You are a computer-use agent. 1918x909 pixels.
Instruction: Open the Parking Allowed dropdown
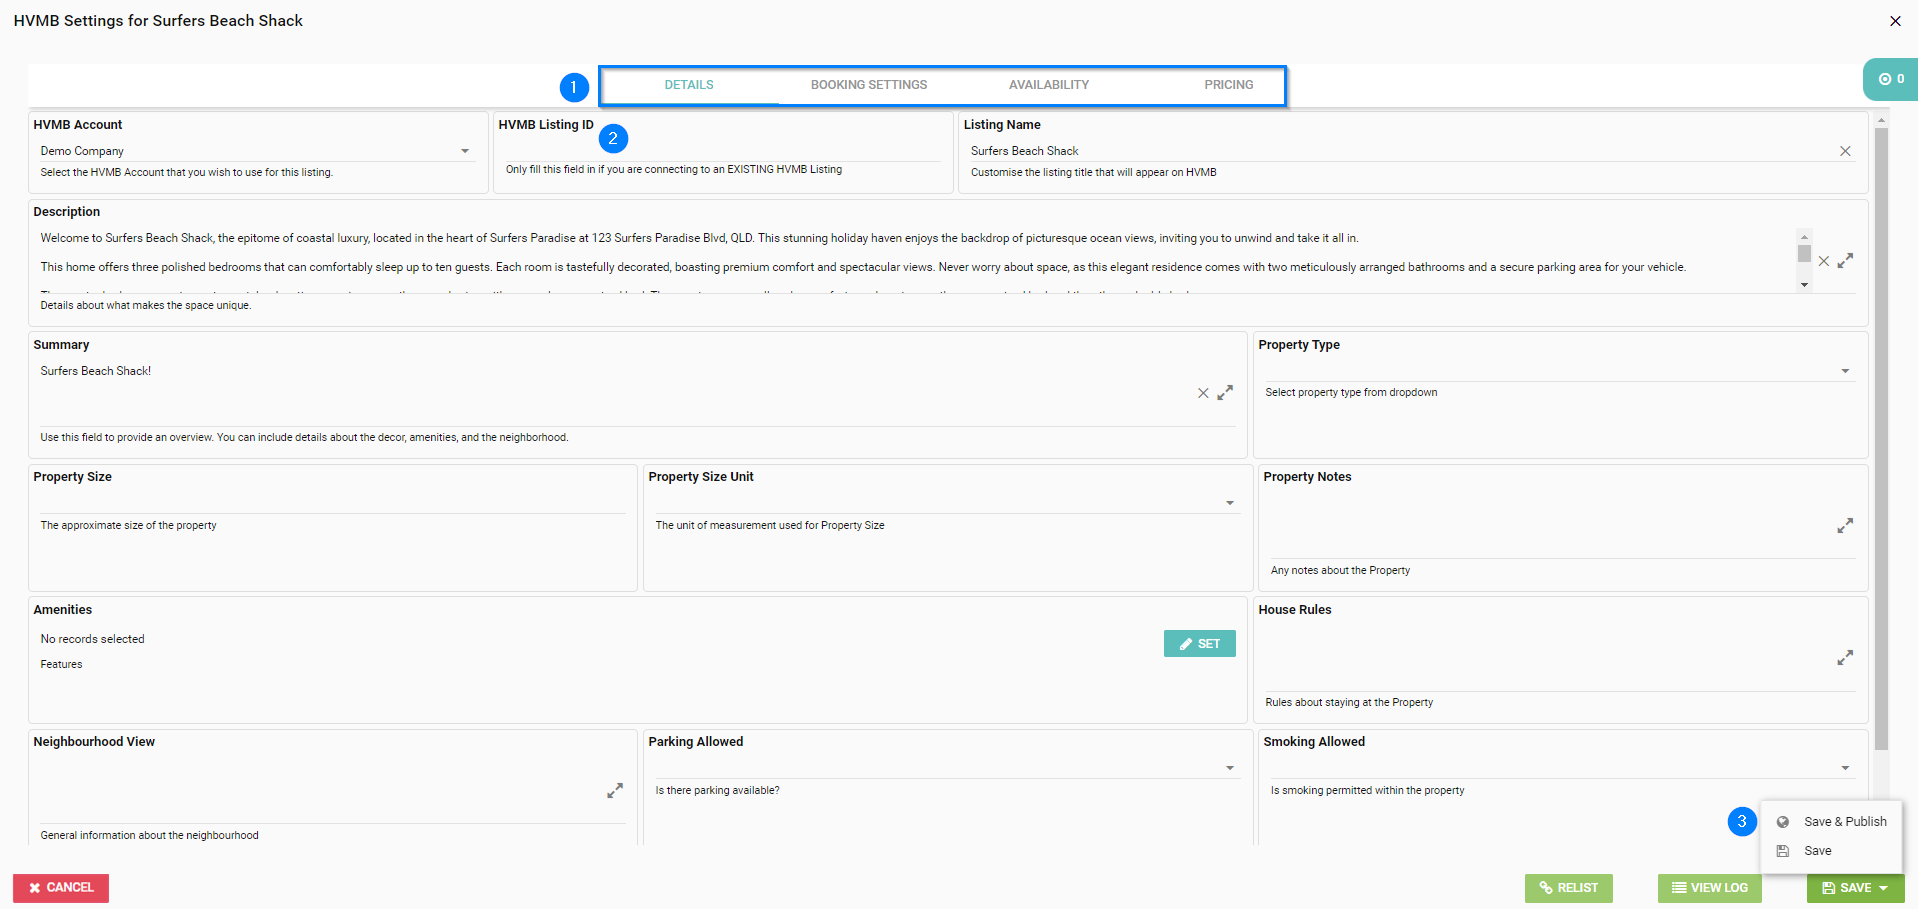1230,768
